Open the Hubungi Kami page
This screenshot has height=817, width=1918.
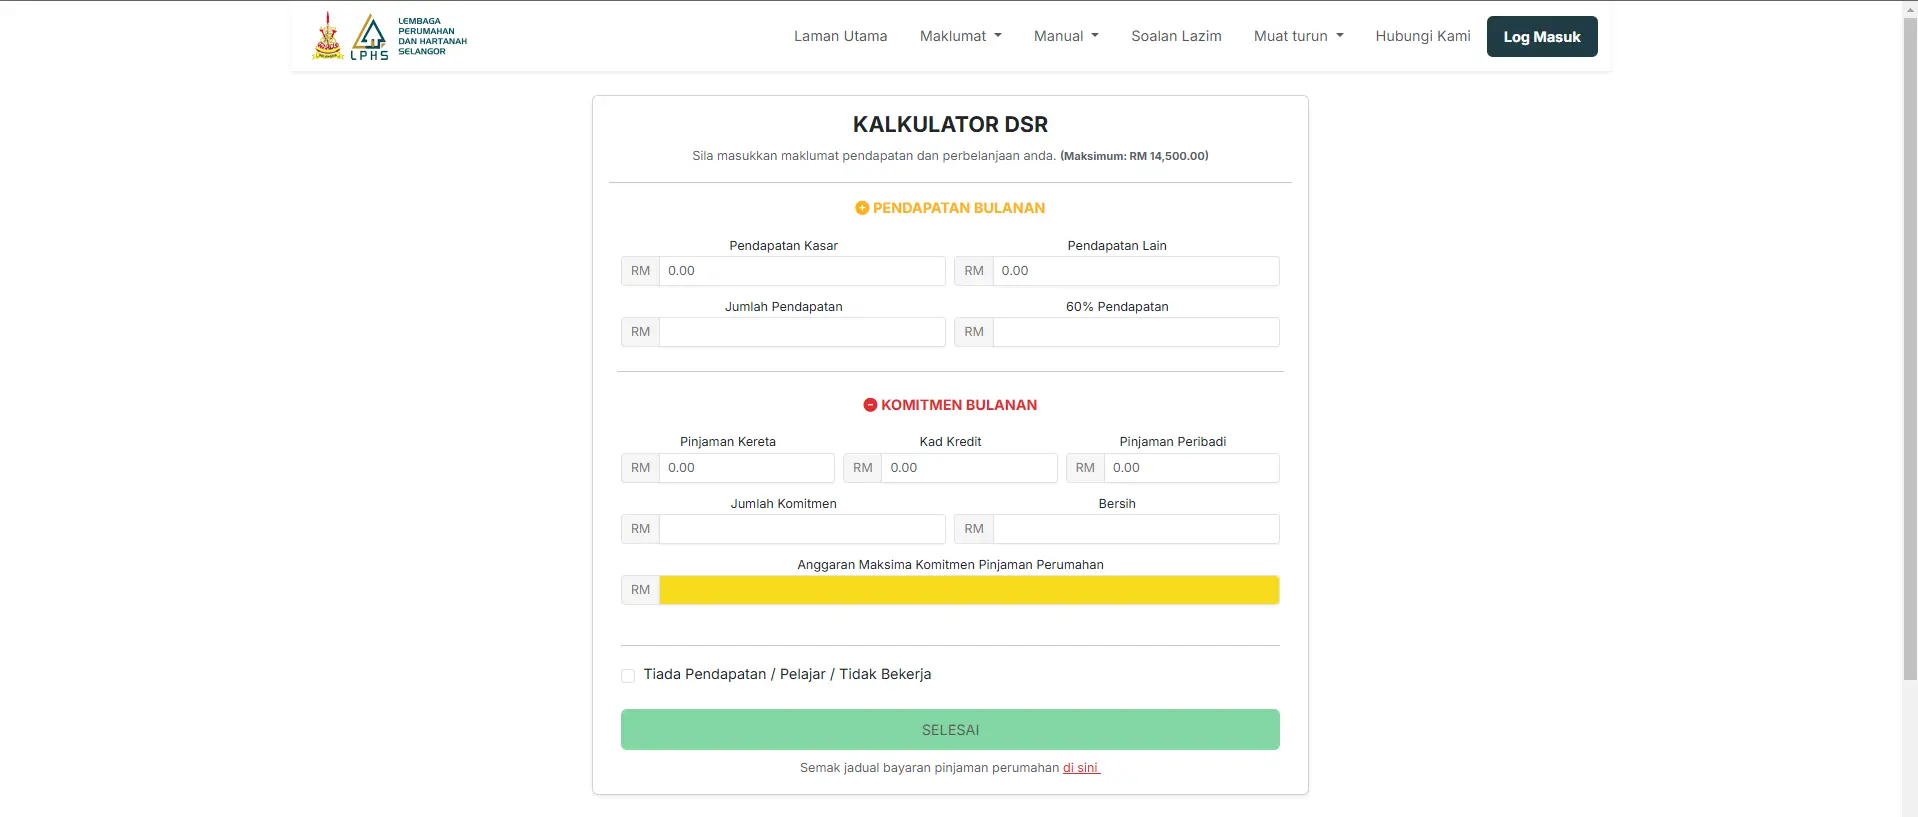[x=1422, y=36]
